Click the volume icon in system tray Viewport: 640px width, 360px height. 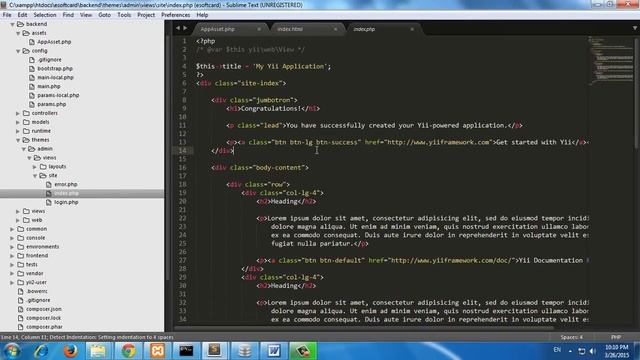tap(593, 351)
